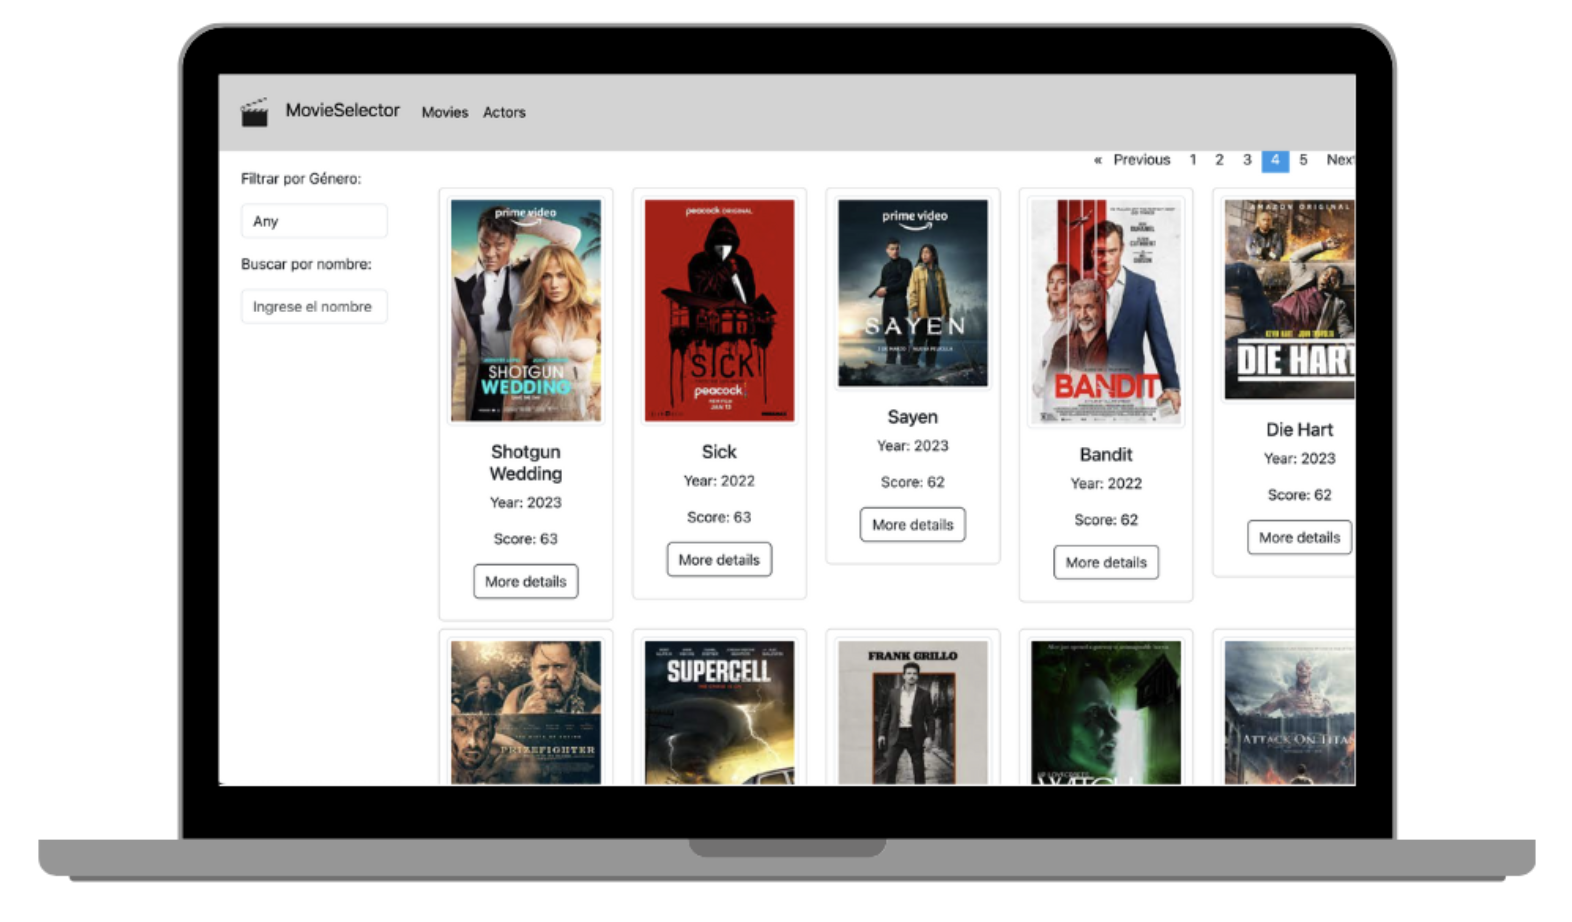Open the Prizefighter movie poster
This screenshot has width=1572, height=922.
526,713
